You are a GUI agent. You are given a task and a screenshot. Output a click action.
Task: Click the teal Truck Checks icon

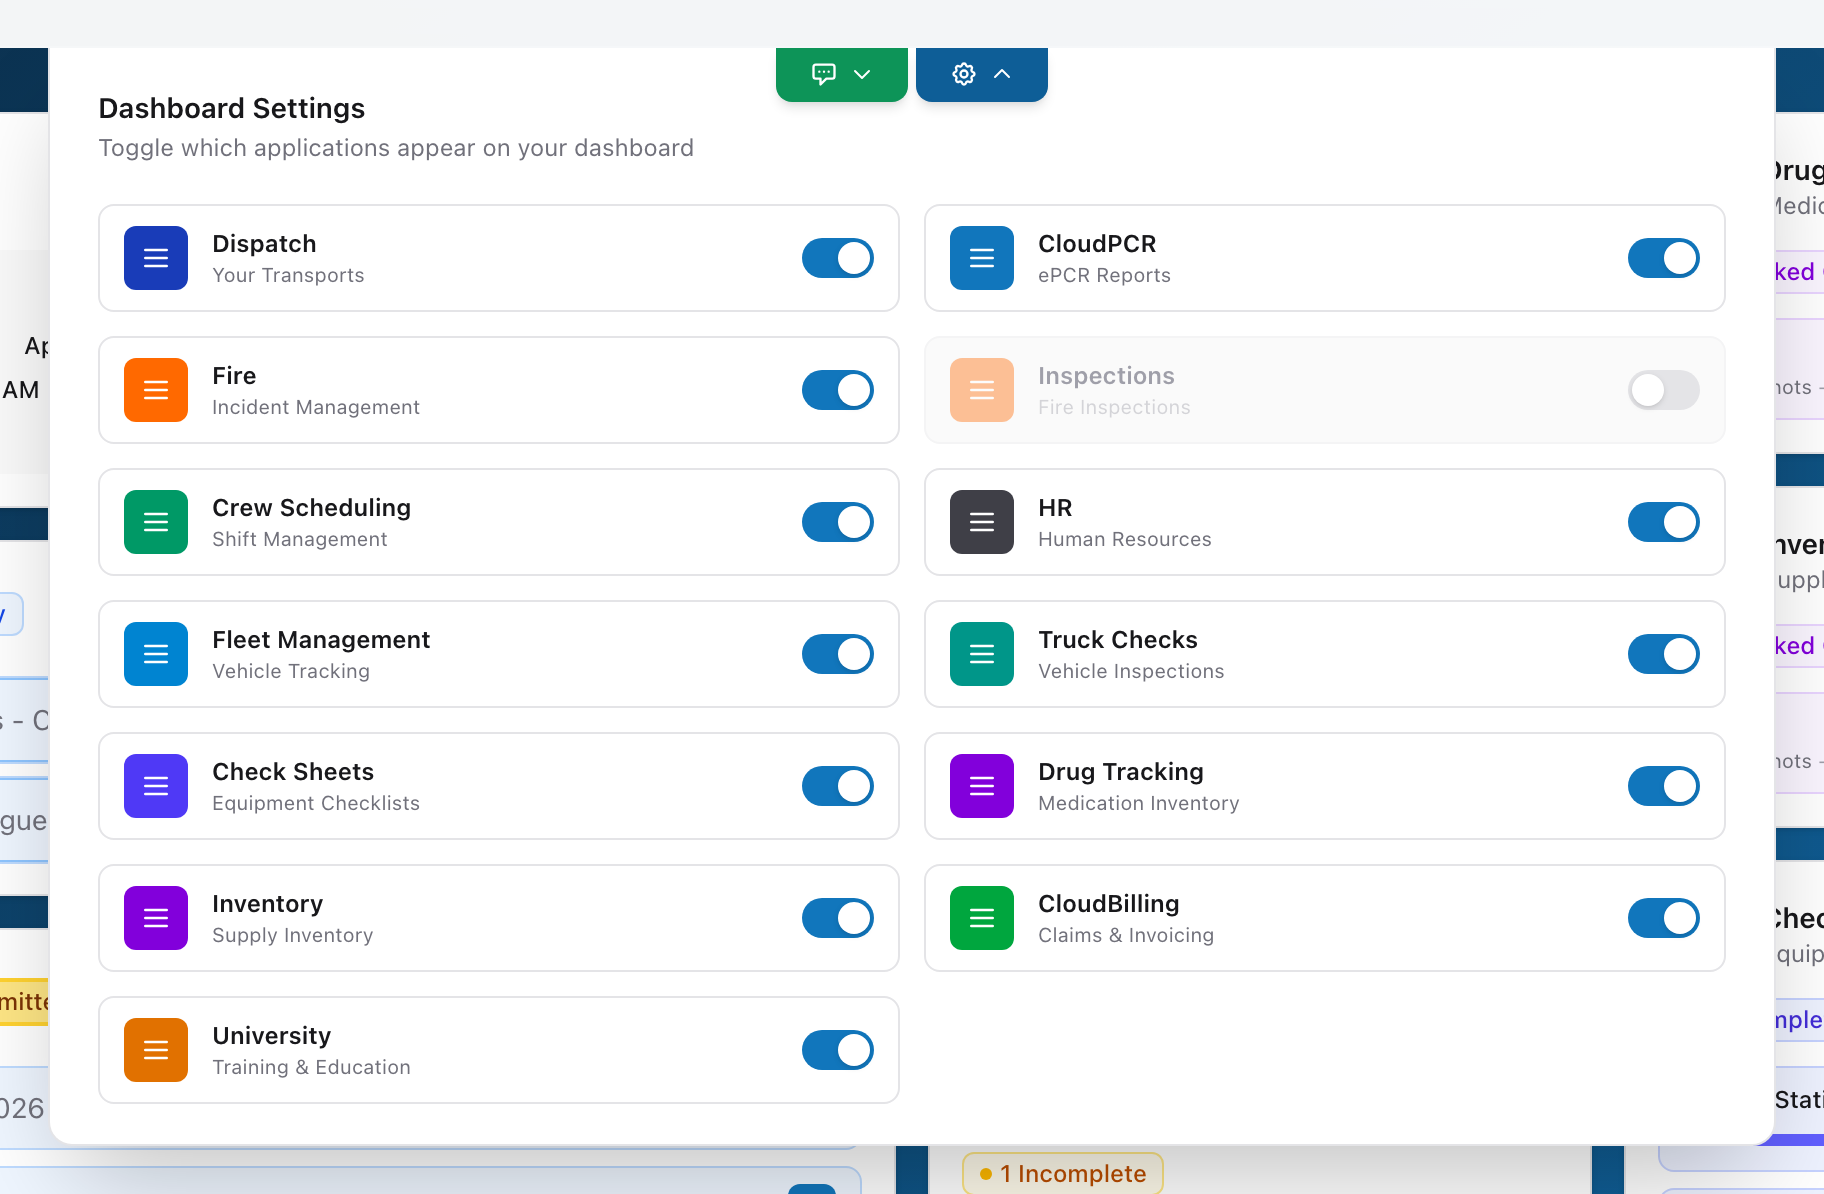click(982, 654)
